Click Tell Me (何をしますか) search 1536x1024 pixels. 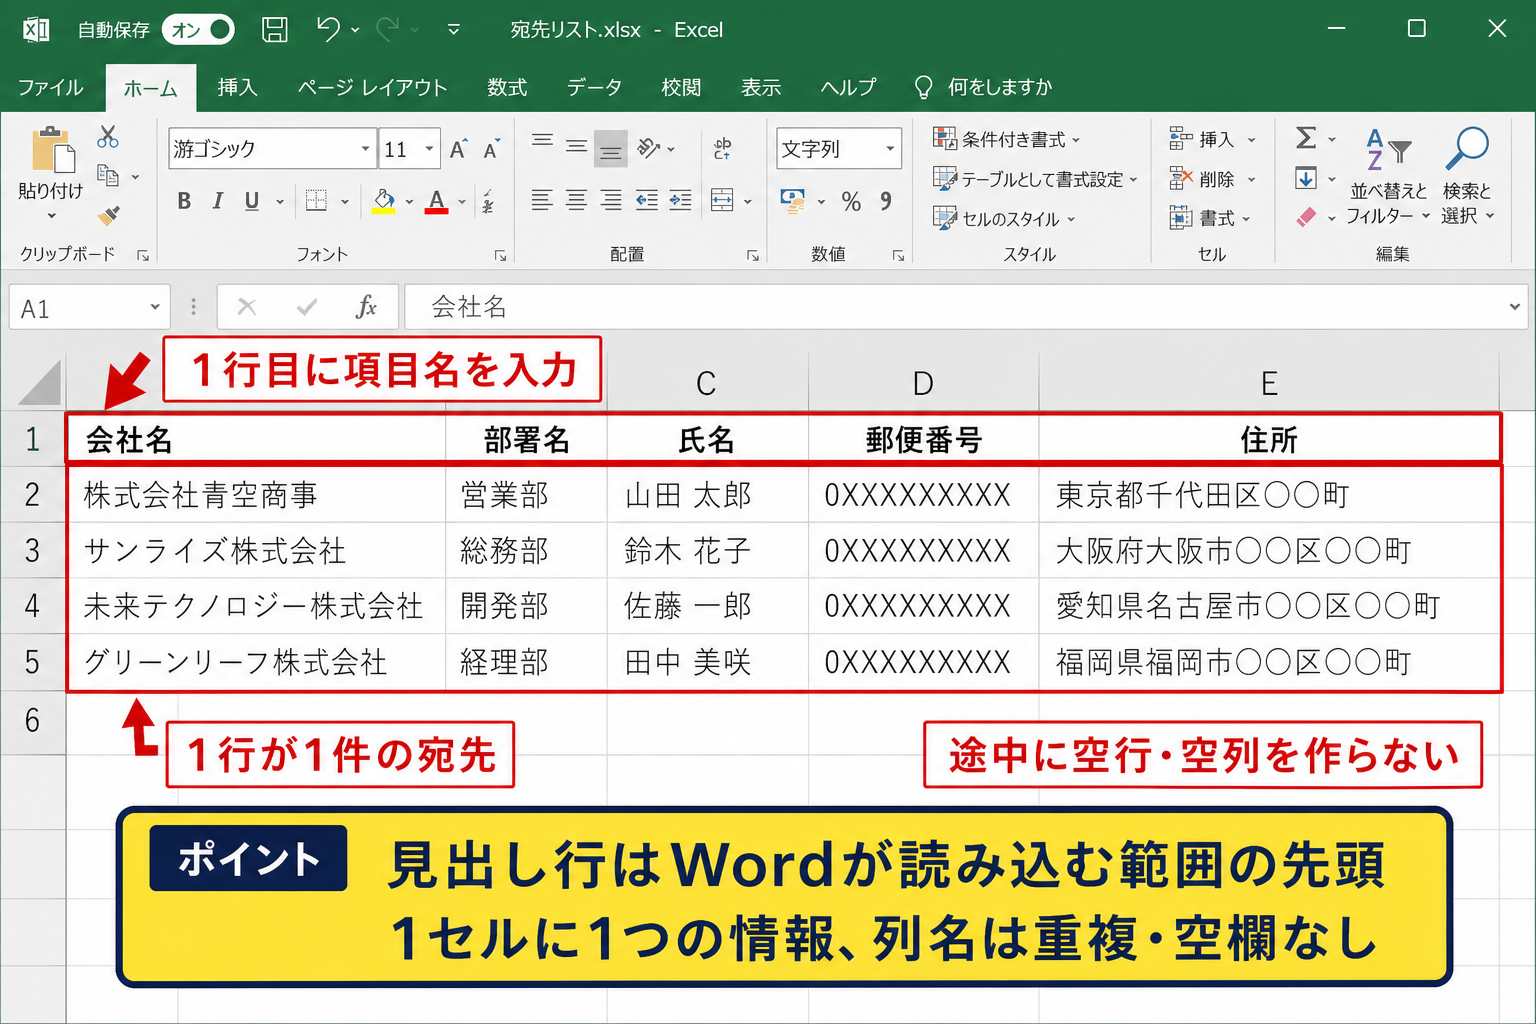coord(984,88)
